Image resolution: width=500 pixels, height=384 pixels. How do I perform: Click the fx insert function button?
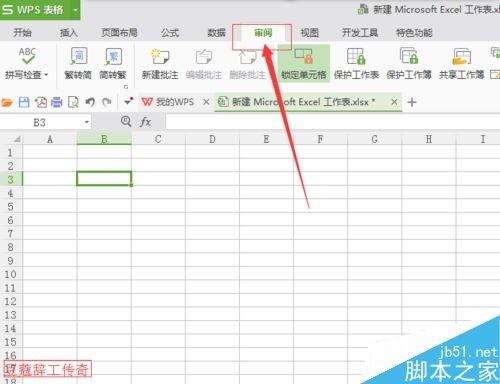pos(145,122)
